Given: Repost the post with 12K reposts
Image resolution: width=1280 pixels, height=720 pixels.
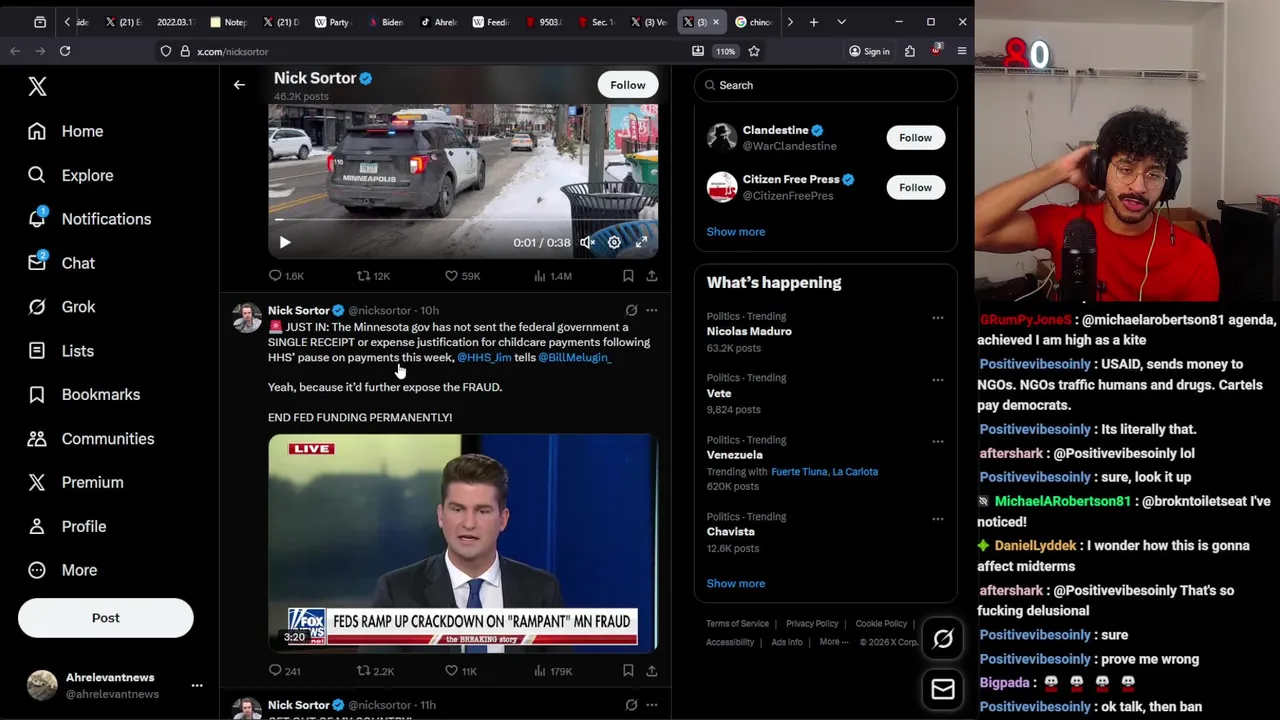Looking at the screenshot, I should (373, 276).
